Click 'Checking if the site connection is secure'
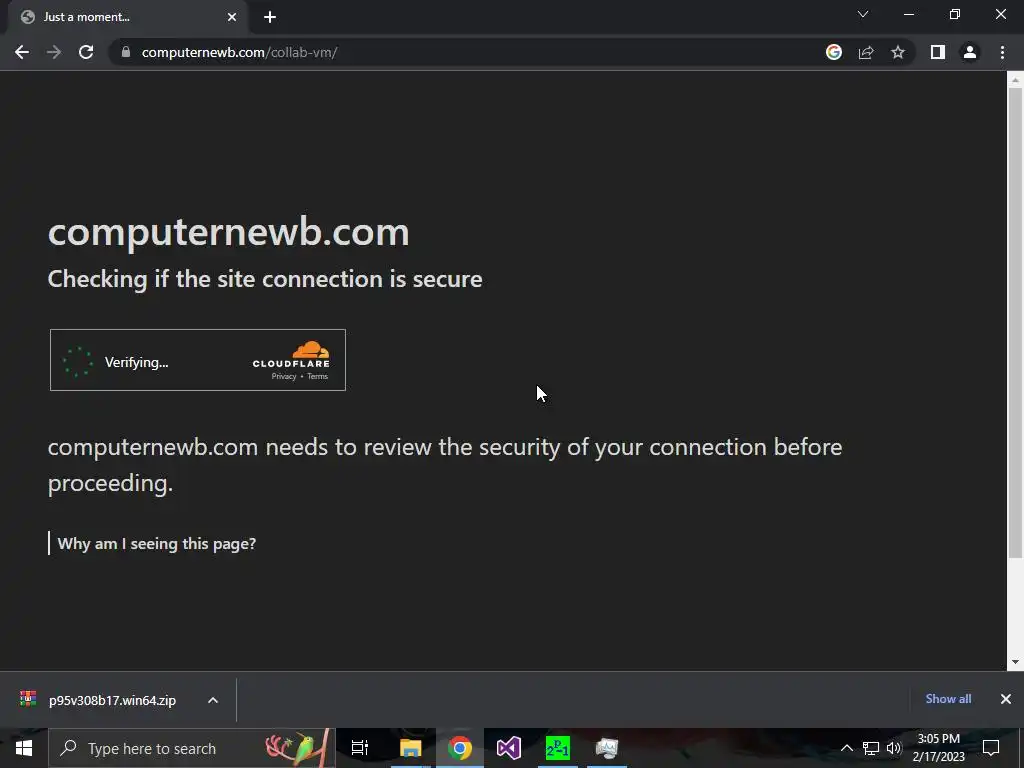The width and height of the screenshot is (1024, 768). 265,280
